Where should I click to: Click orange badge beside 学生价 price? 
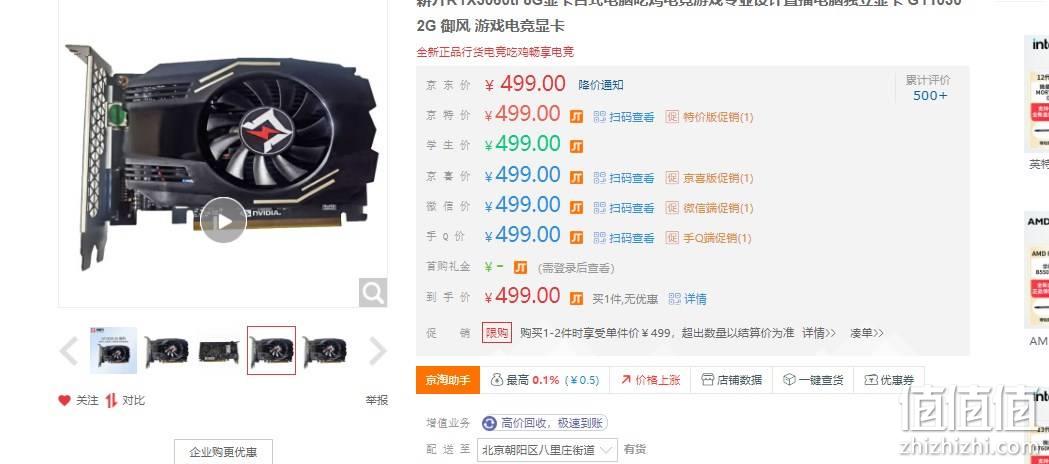(x=577, y=146)
